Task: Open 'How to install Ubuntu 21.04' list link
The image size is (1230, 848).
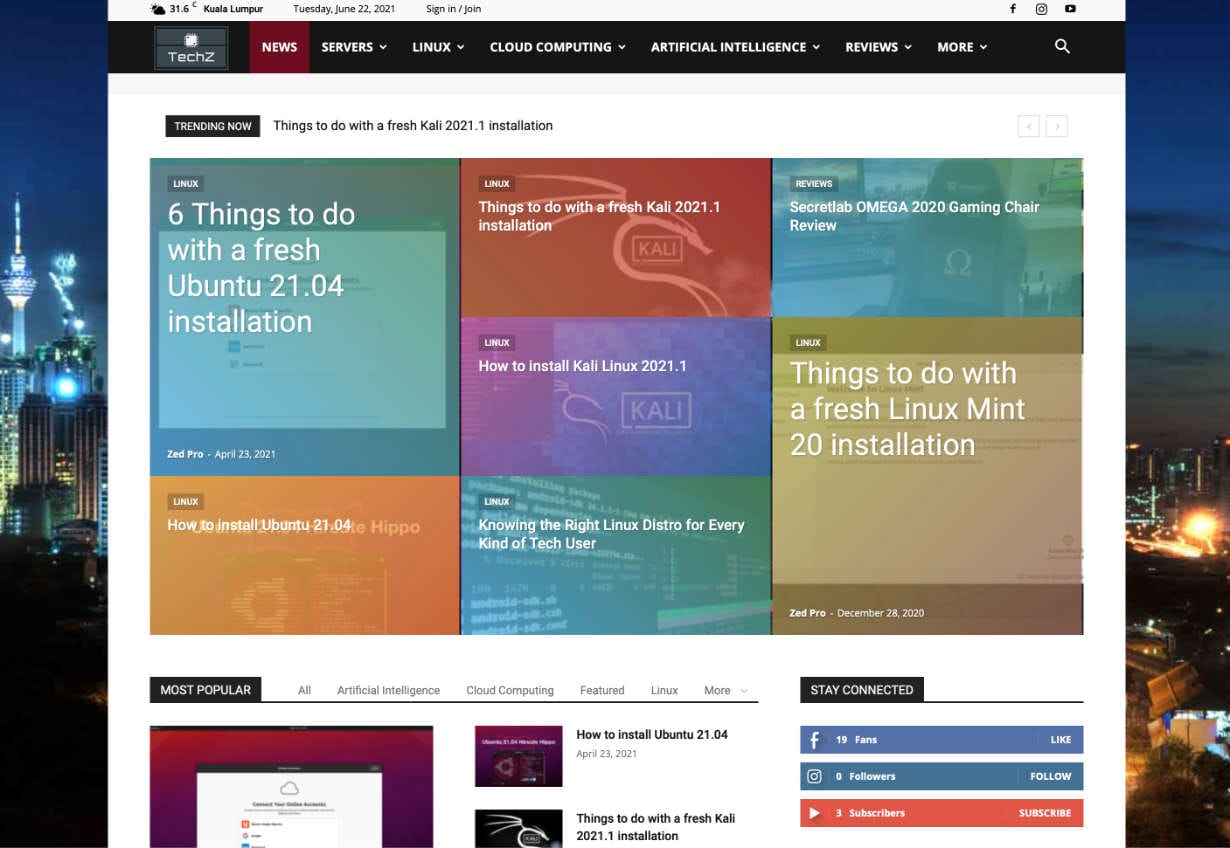Action: pyautogui.click(x=652, y=734)
